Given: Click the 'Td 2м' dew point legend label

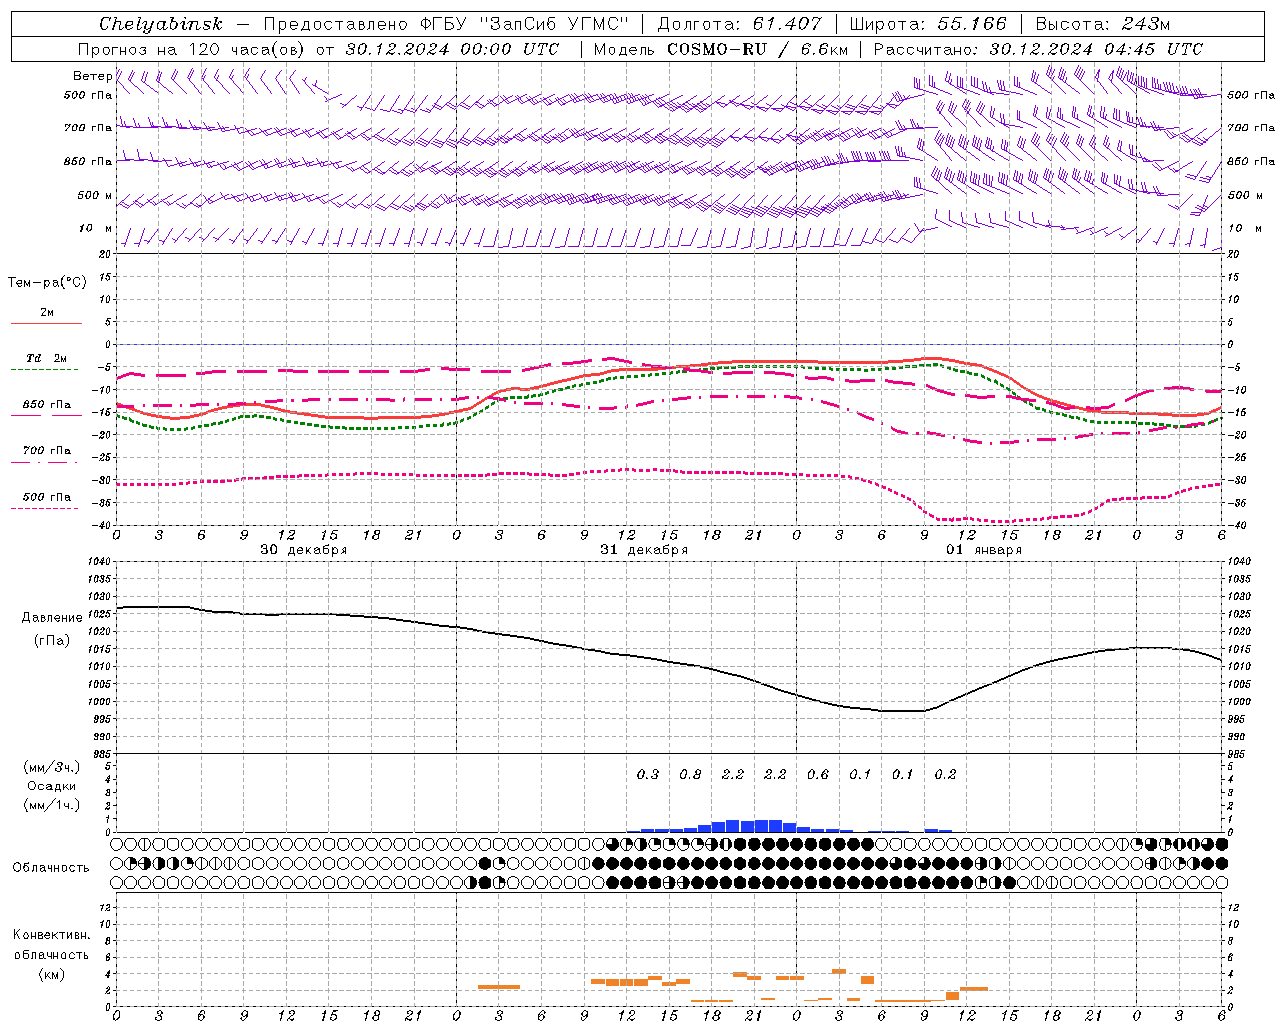Looking at the screenshot, I should point(46,358).
